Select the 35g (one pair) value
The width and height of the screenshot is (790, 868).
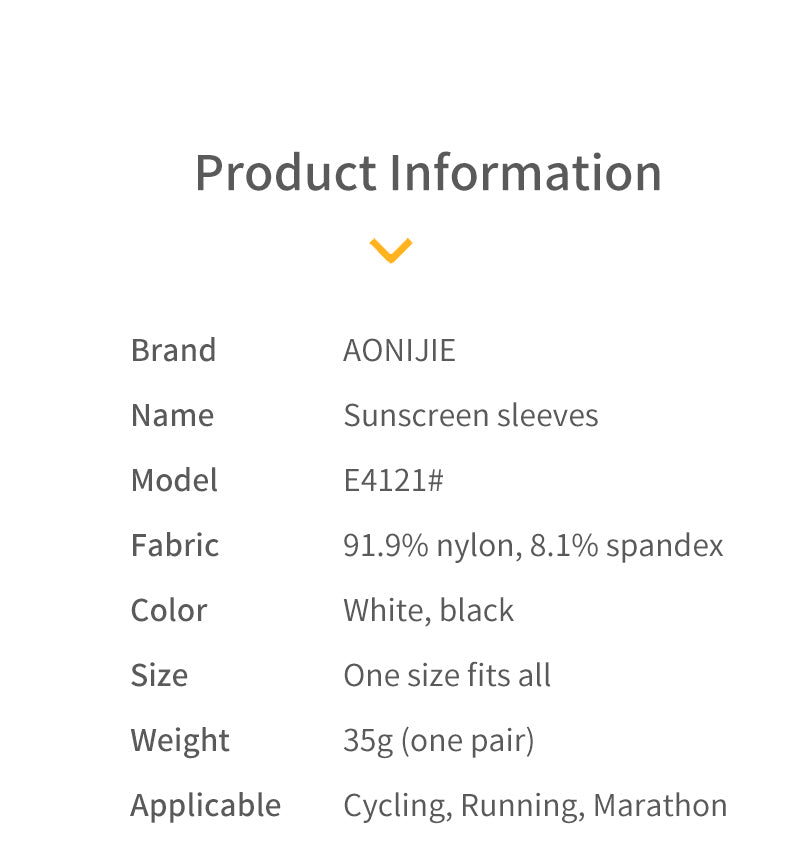pos(438,740)
